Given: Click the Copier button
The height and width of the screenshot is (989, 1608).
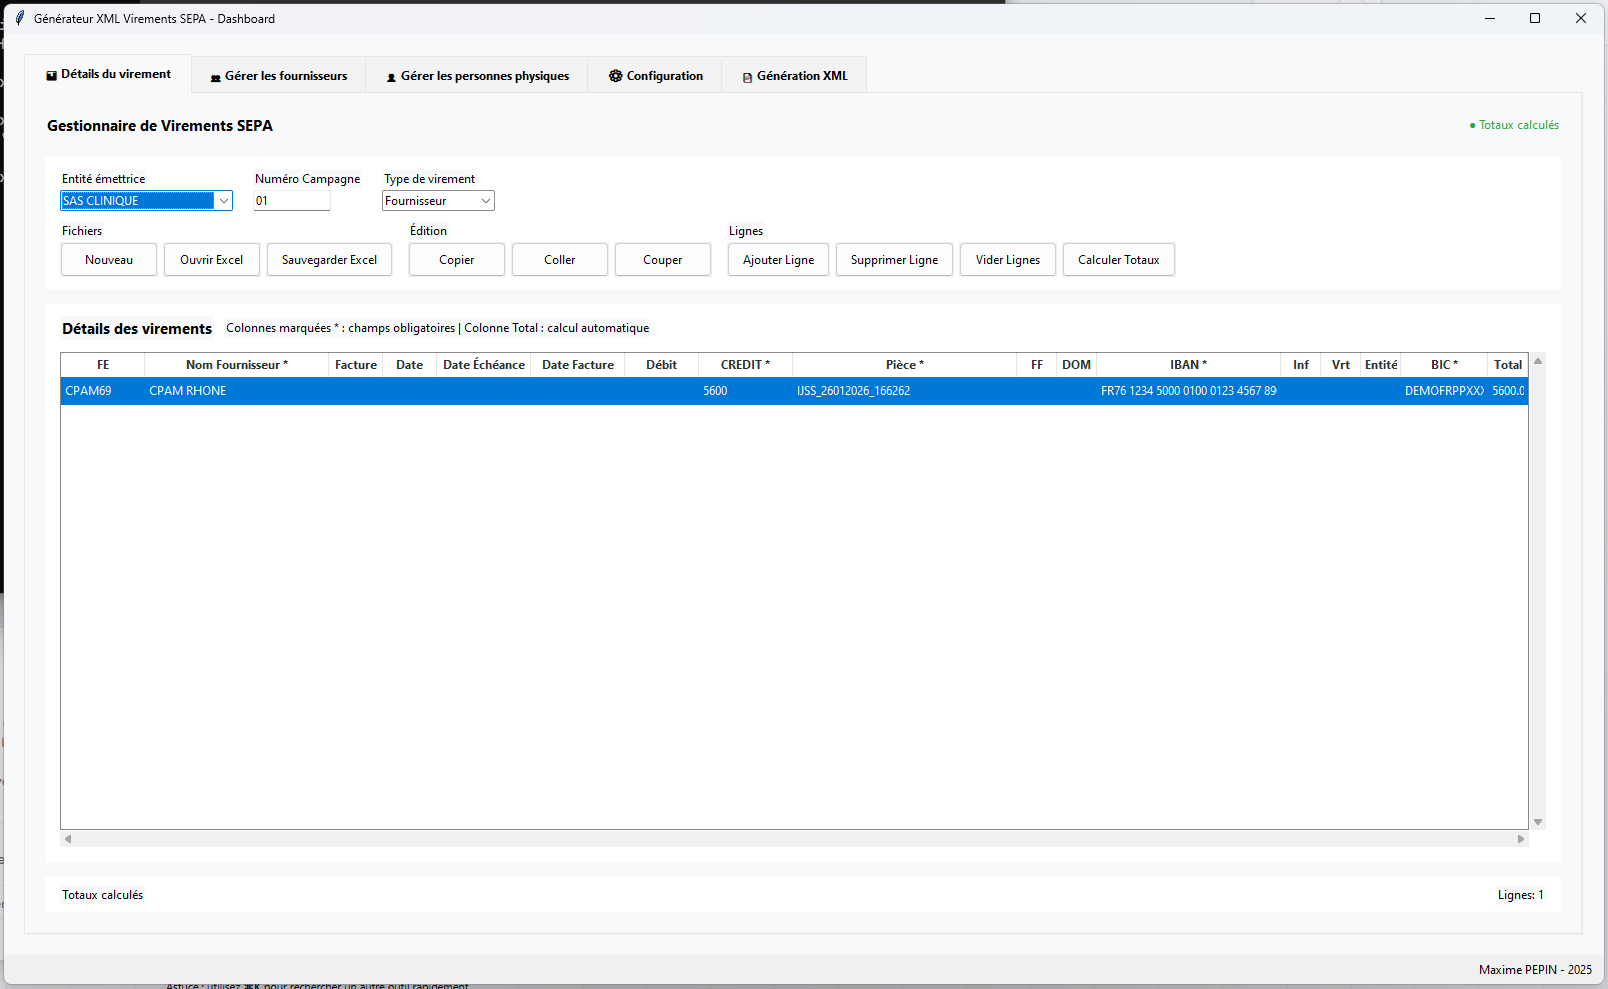Looking at the screenshot, I should (x=457, y=260).
